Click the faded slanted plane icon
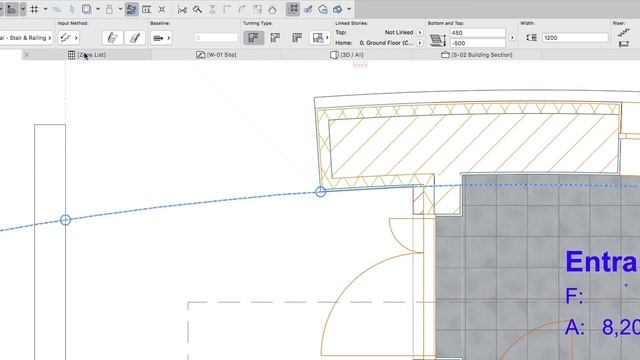Screen dimensions: 640x360 [57, 9]
